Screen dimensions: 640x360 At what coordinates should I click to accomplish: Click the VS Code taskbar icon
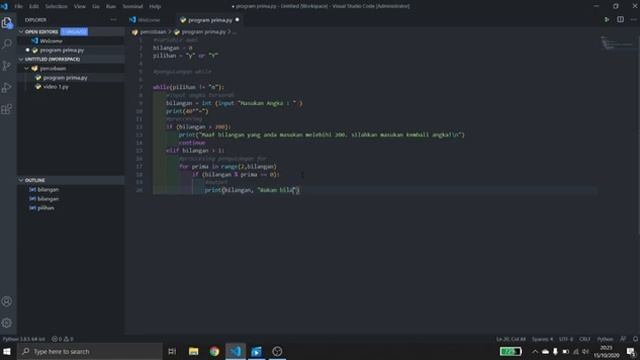pyautogui.click(x=236, y=351)
